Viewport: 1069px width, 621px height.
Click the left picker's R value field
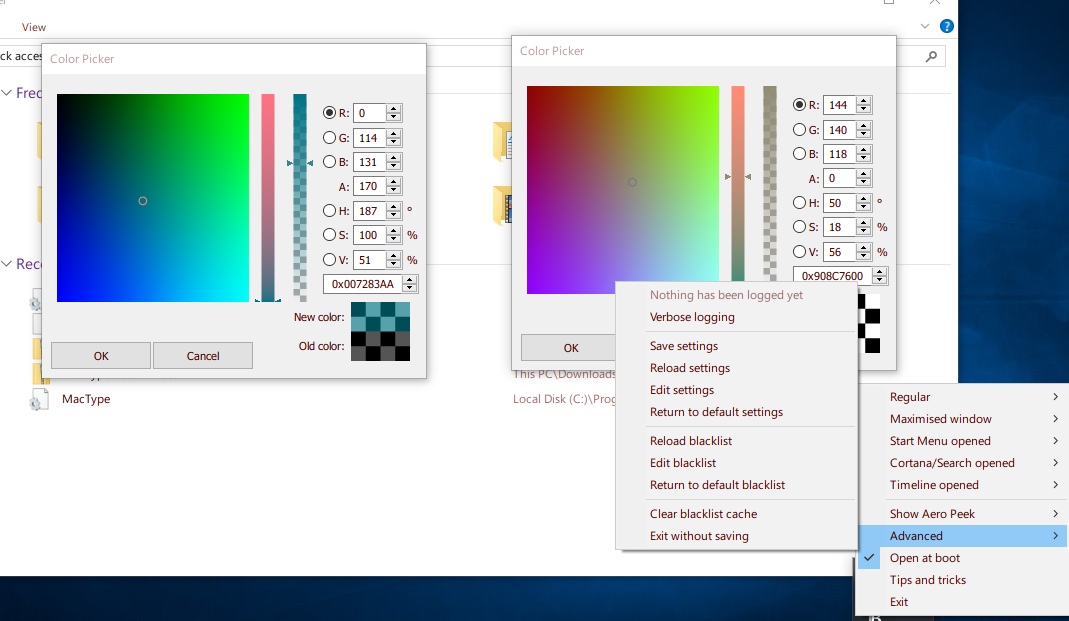click(x=370, y=113)
